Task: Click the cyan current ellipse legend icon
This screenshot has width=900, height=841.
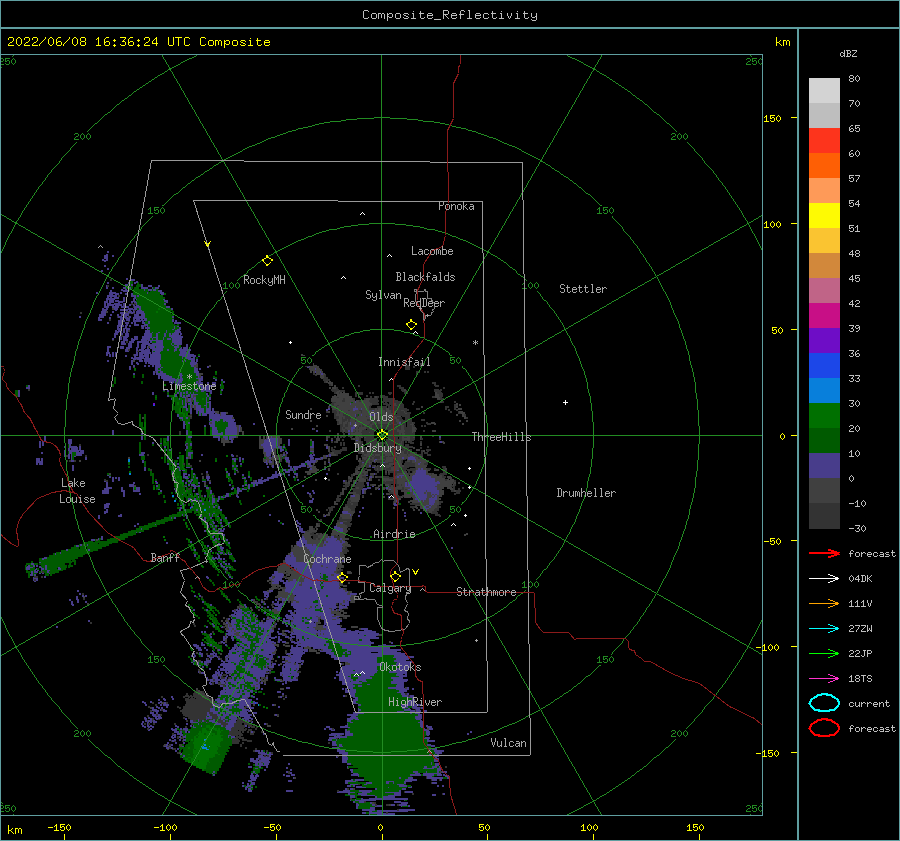Action: pos(824,703)
